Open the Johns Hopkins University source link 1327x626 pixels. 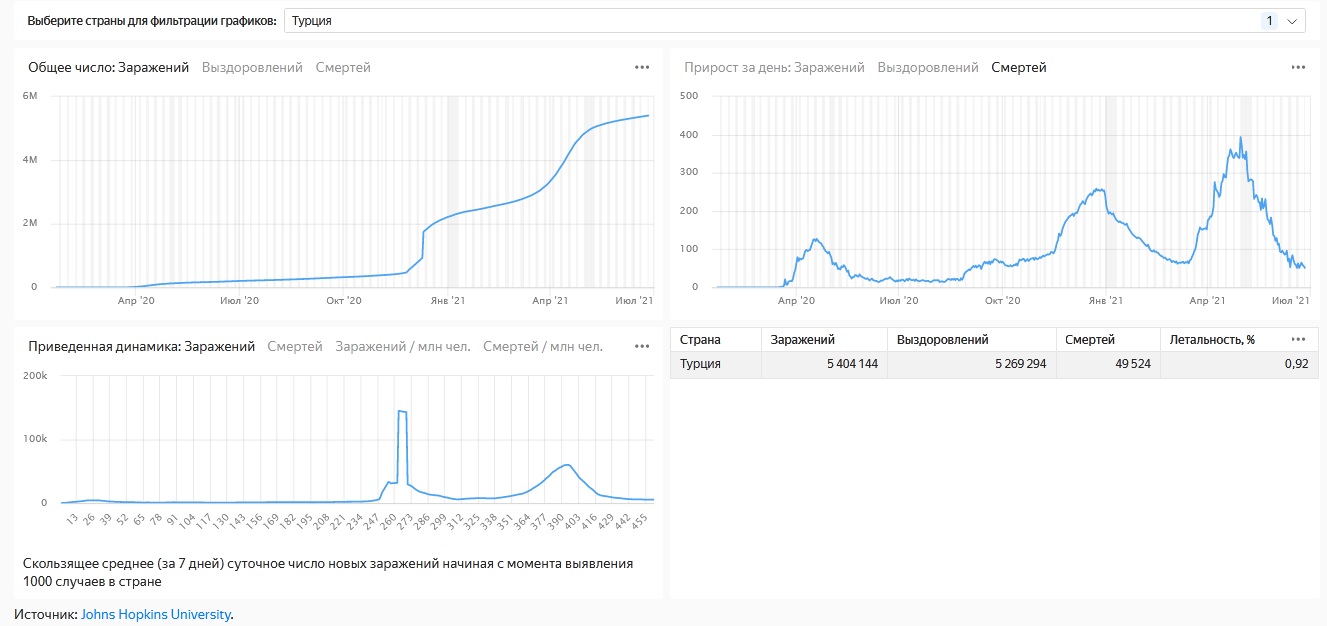[x=155, y=614]
